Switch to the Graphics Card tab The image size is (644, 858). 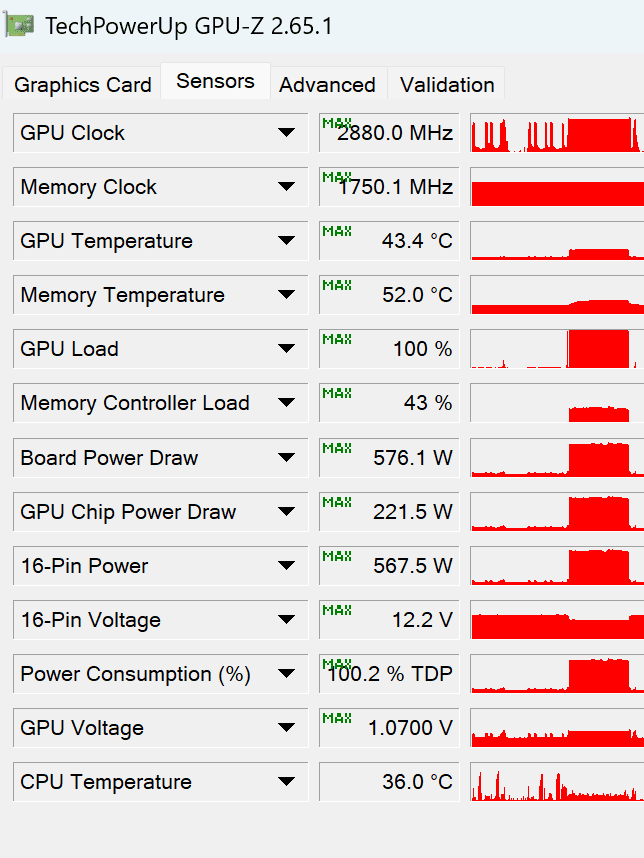(82, 85)
